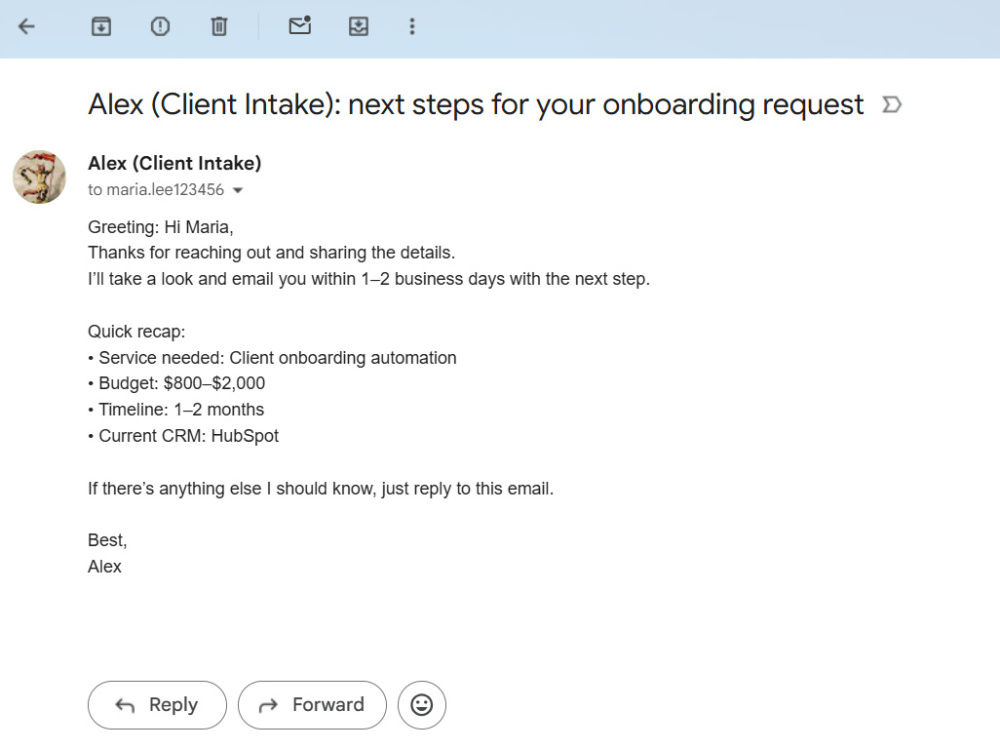This screenshot has height=750, width=1000.
Task: Click 'If there's anything else' sentence
Action: (x=321, y=489)
